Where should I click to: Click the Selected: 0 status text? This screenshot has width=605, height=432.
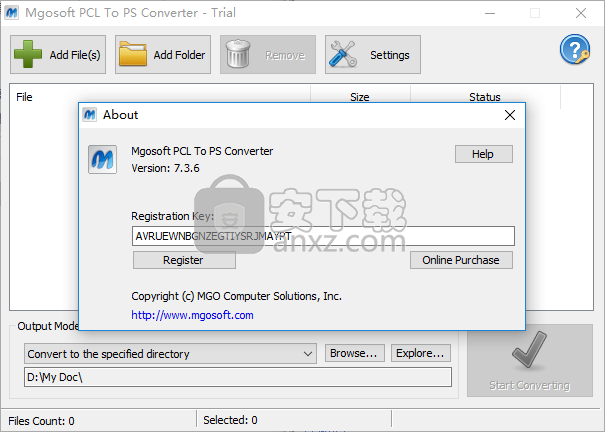(x=230, y=420)
